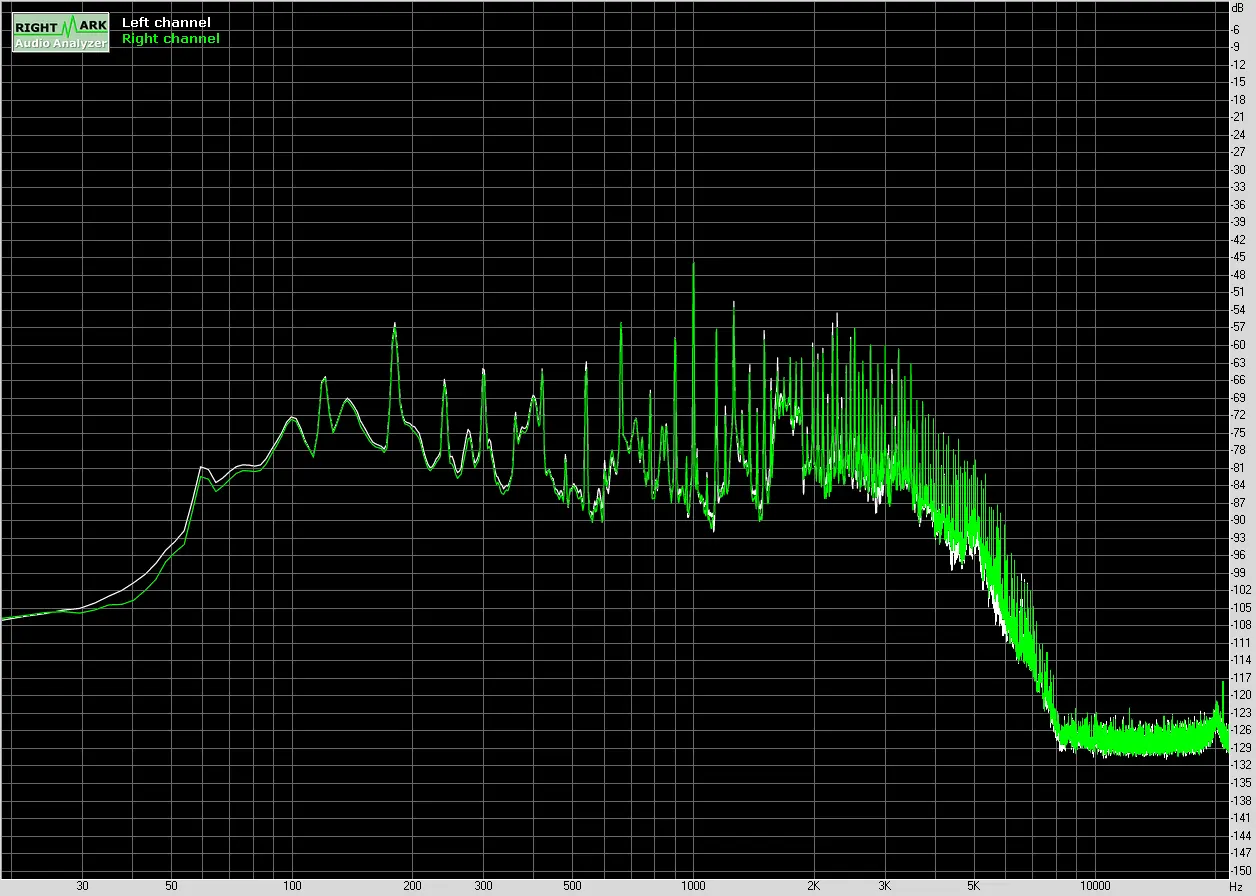1256x896 pixels.
Task: Click the "-45" dB scale label
Action: (1240, 257)
